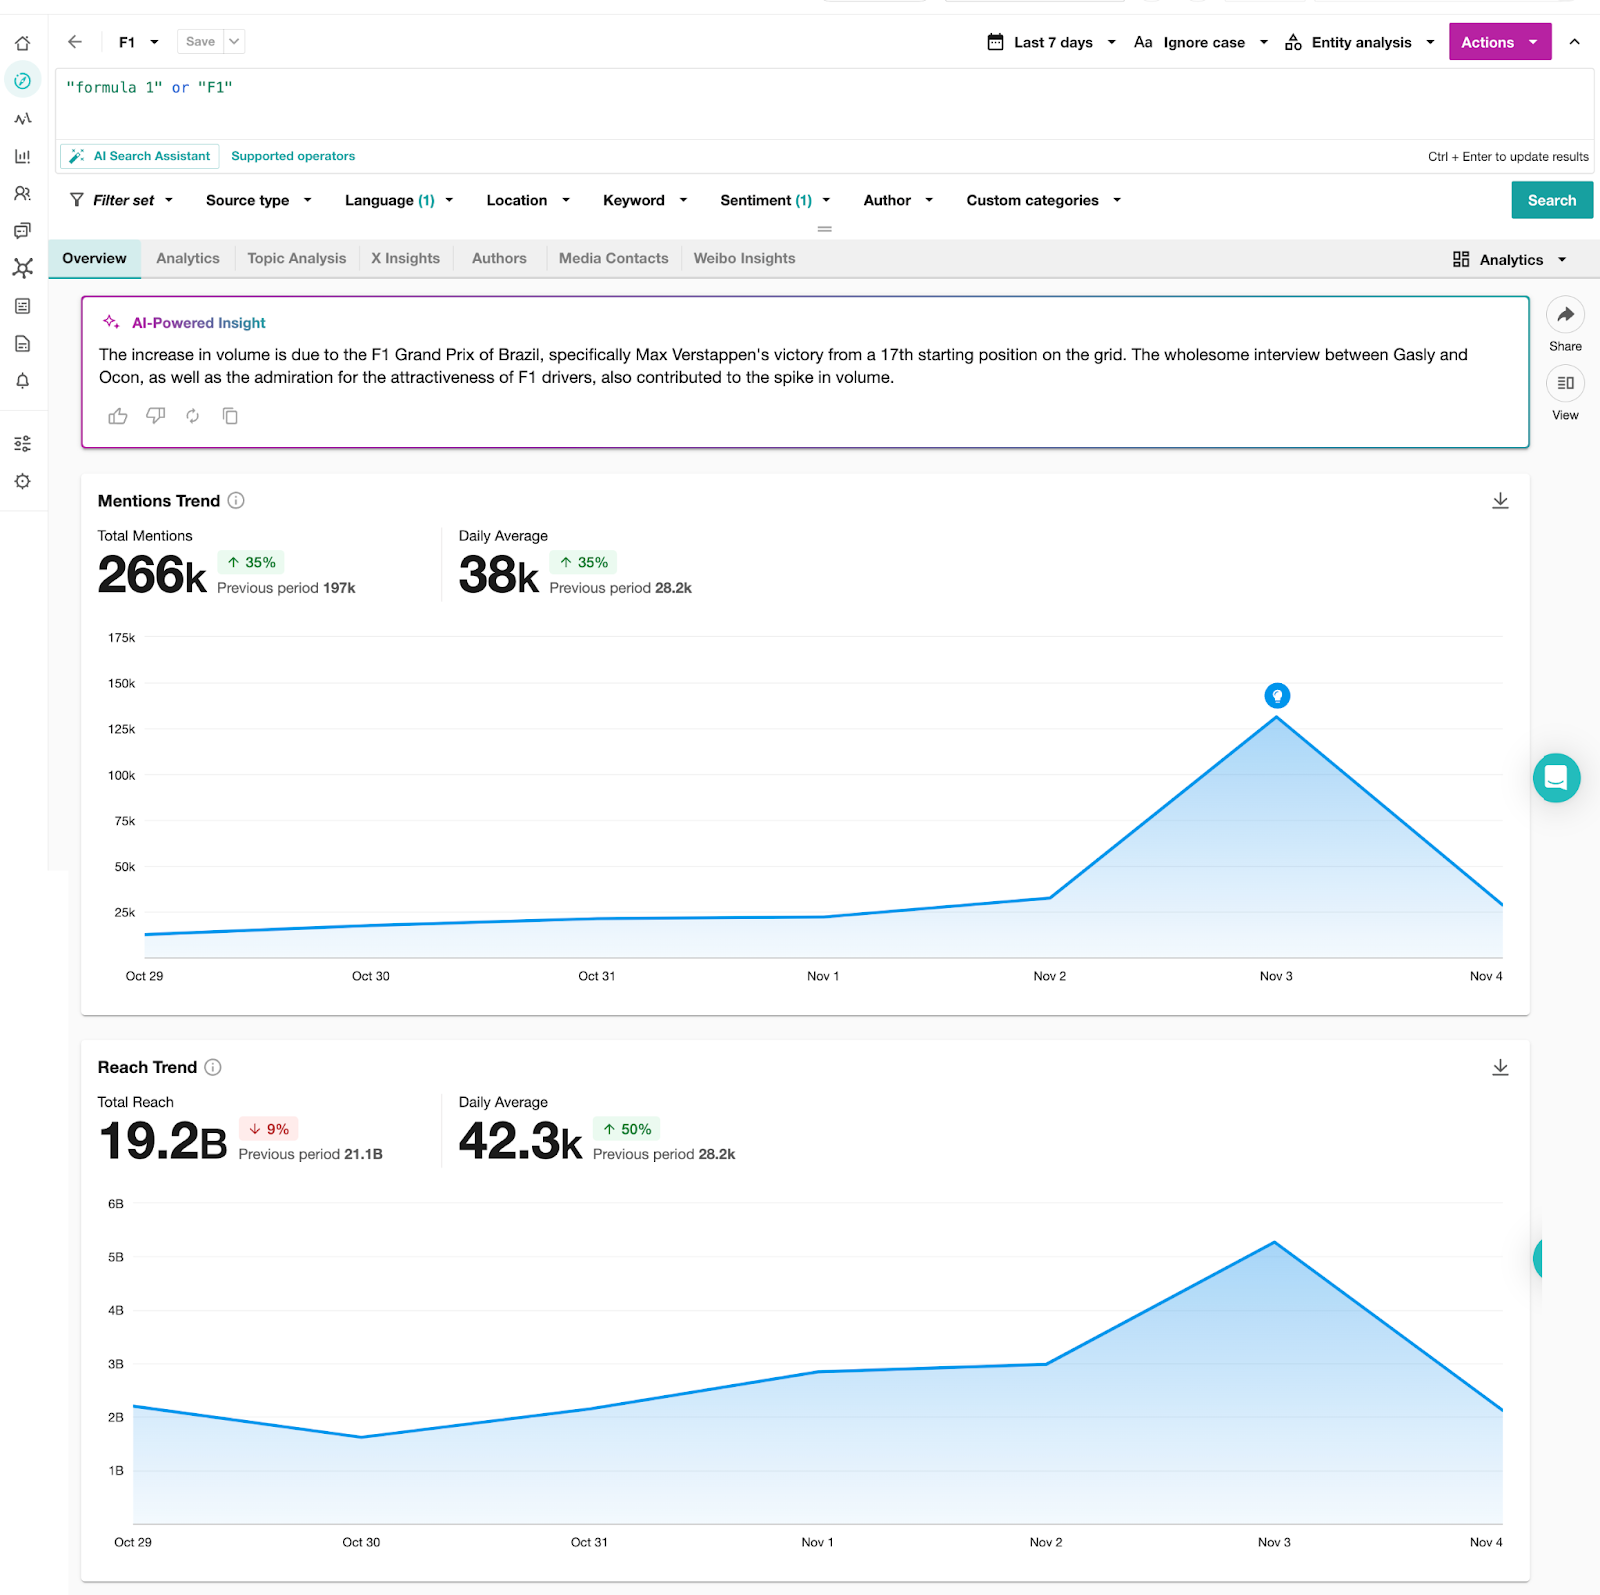Viewport: 1600px width, 1595px height.
Task: Click the View layout icon
Action: click(x=1565, y=384)
